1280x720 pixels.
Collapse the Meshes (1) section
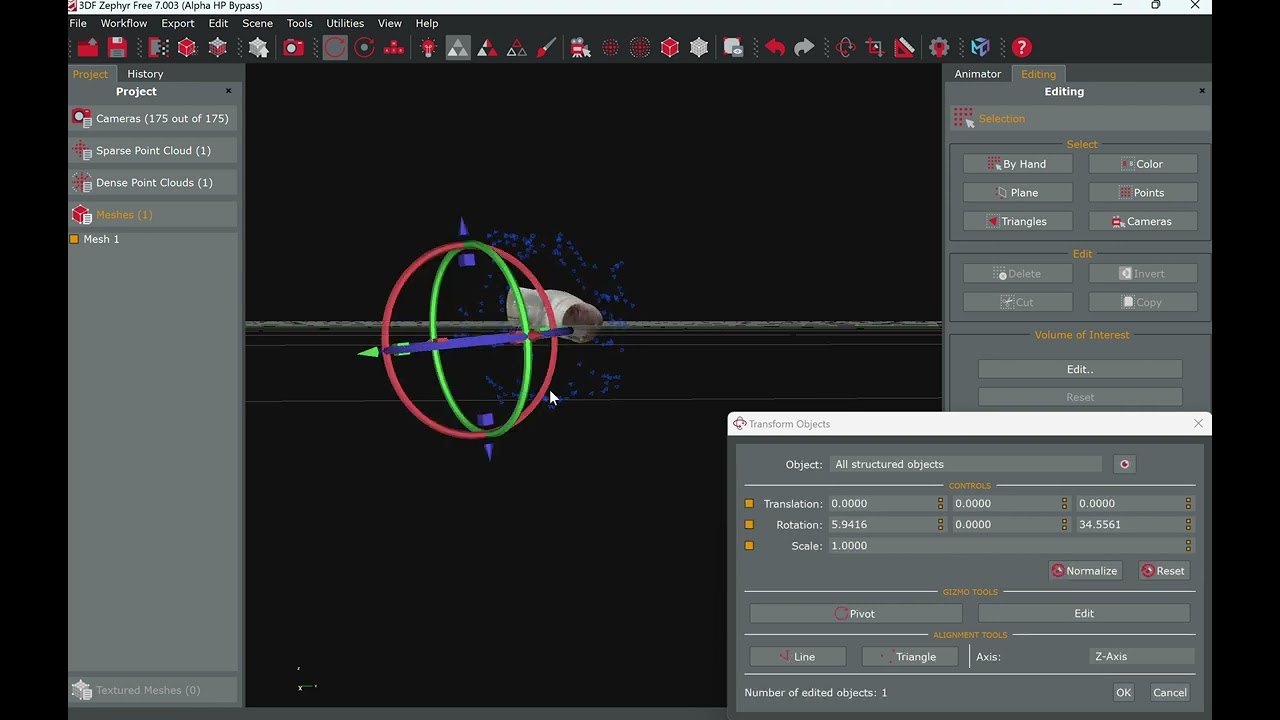[153, 214]
